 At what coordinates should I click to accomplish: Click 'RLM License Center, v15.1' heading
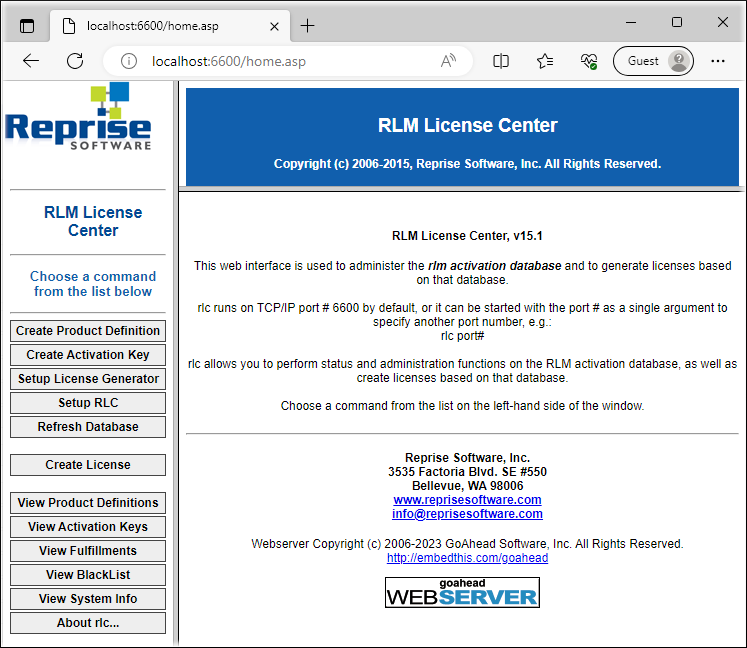(467, 236)
